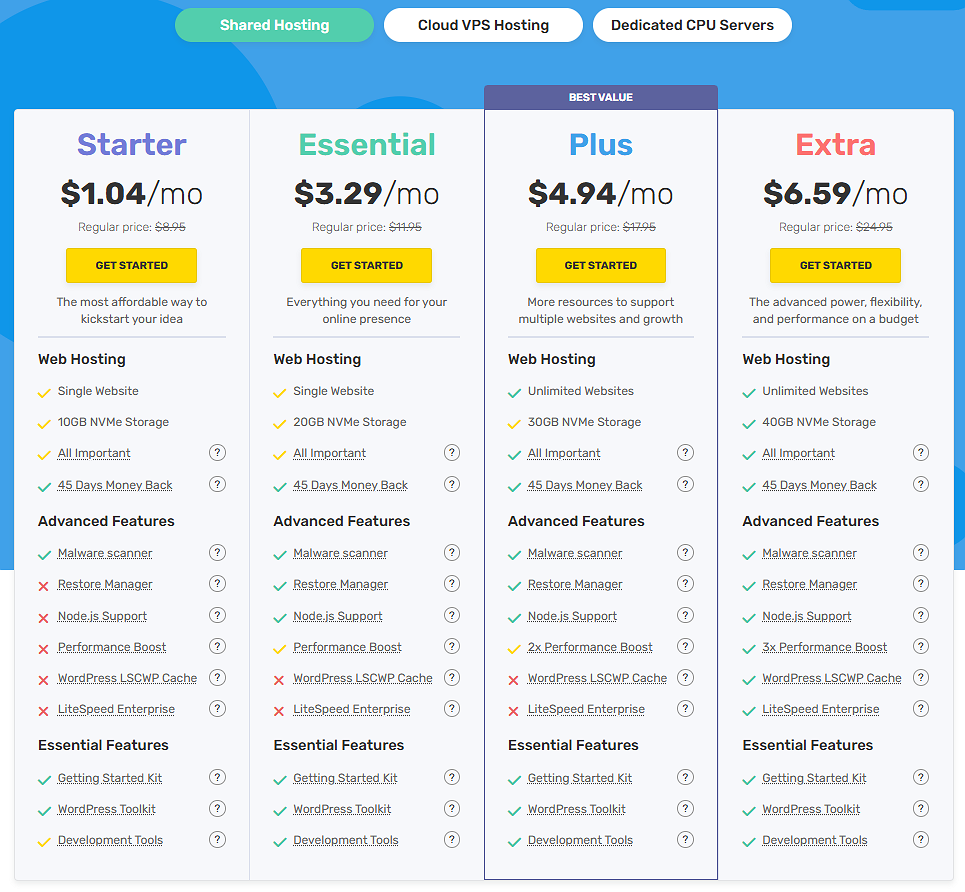Switch to the Cloud VPS Hosting tab
965x892 pixels.
[483, 25]
